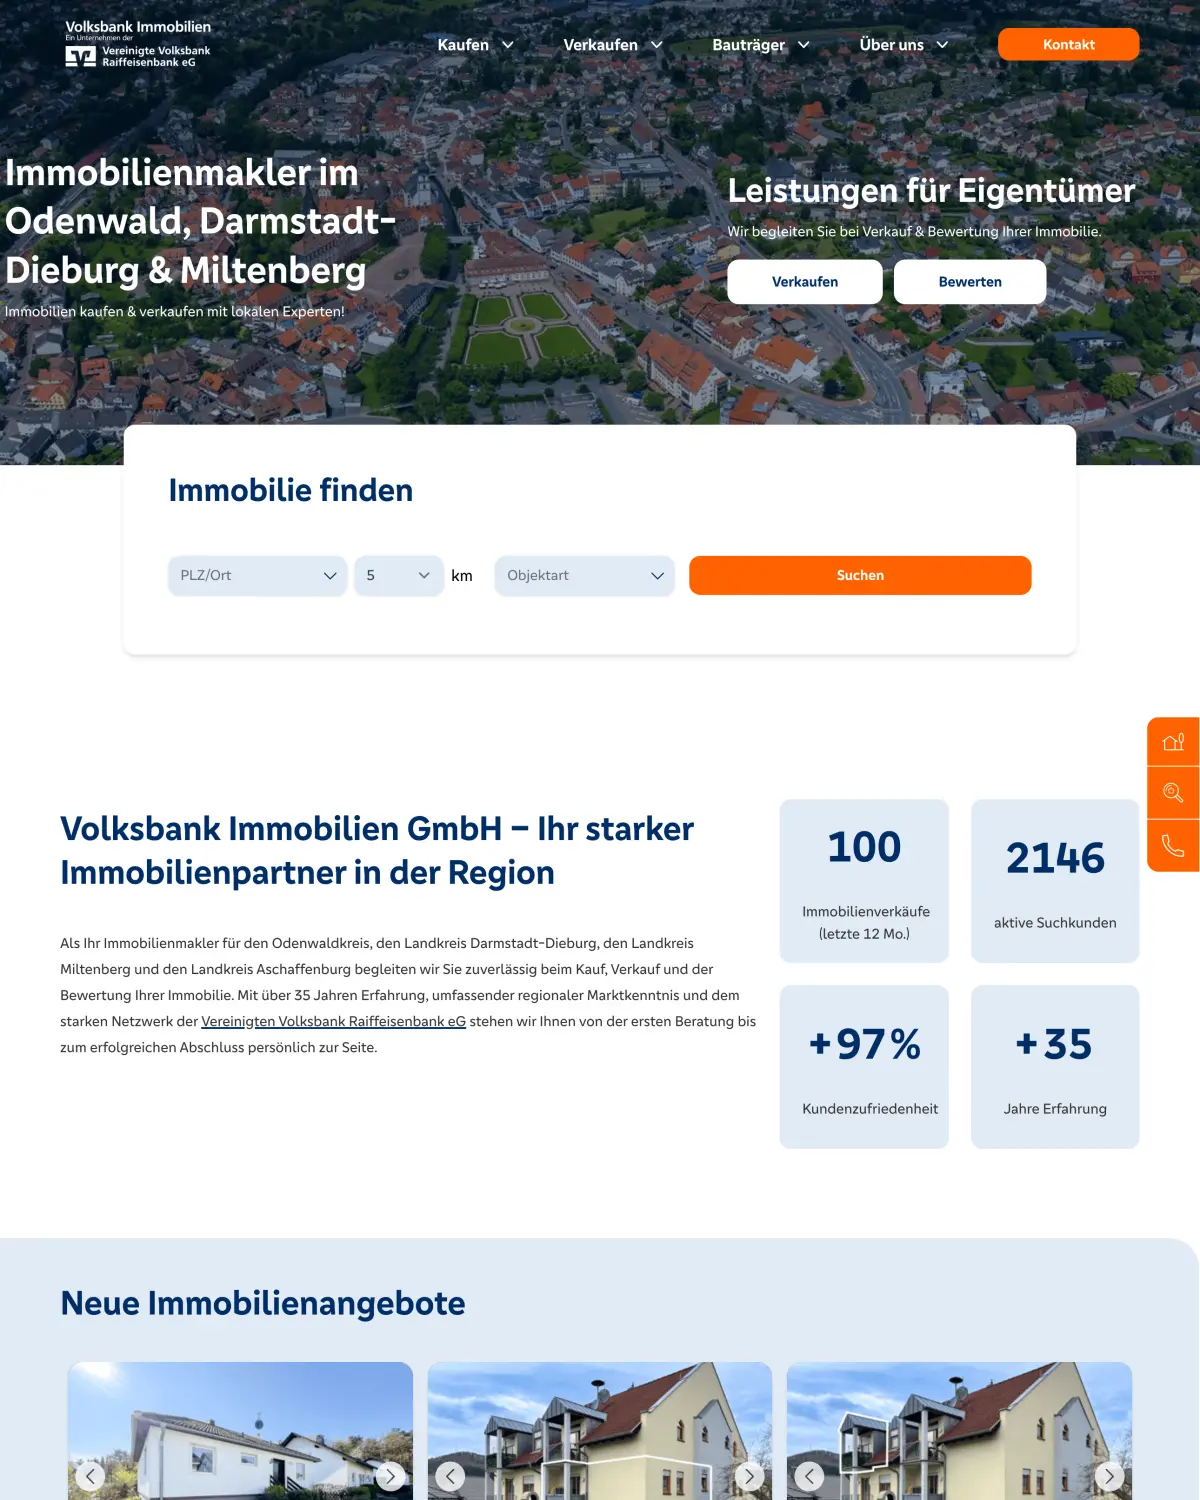
Task: Show previous photo of first listing card
Action: (x=90, y=1476)
